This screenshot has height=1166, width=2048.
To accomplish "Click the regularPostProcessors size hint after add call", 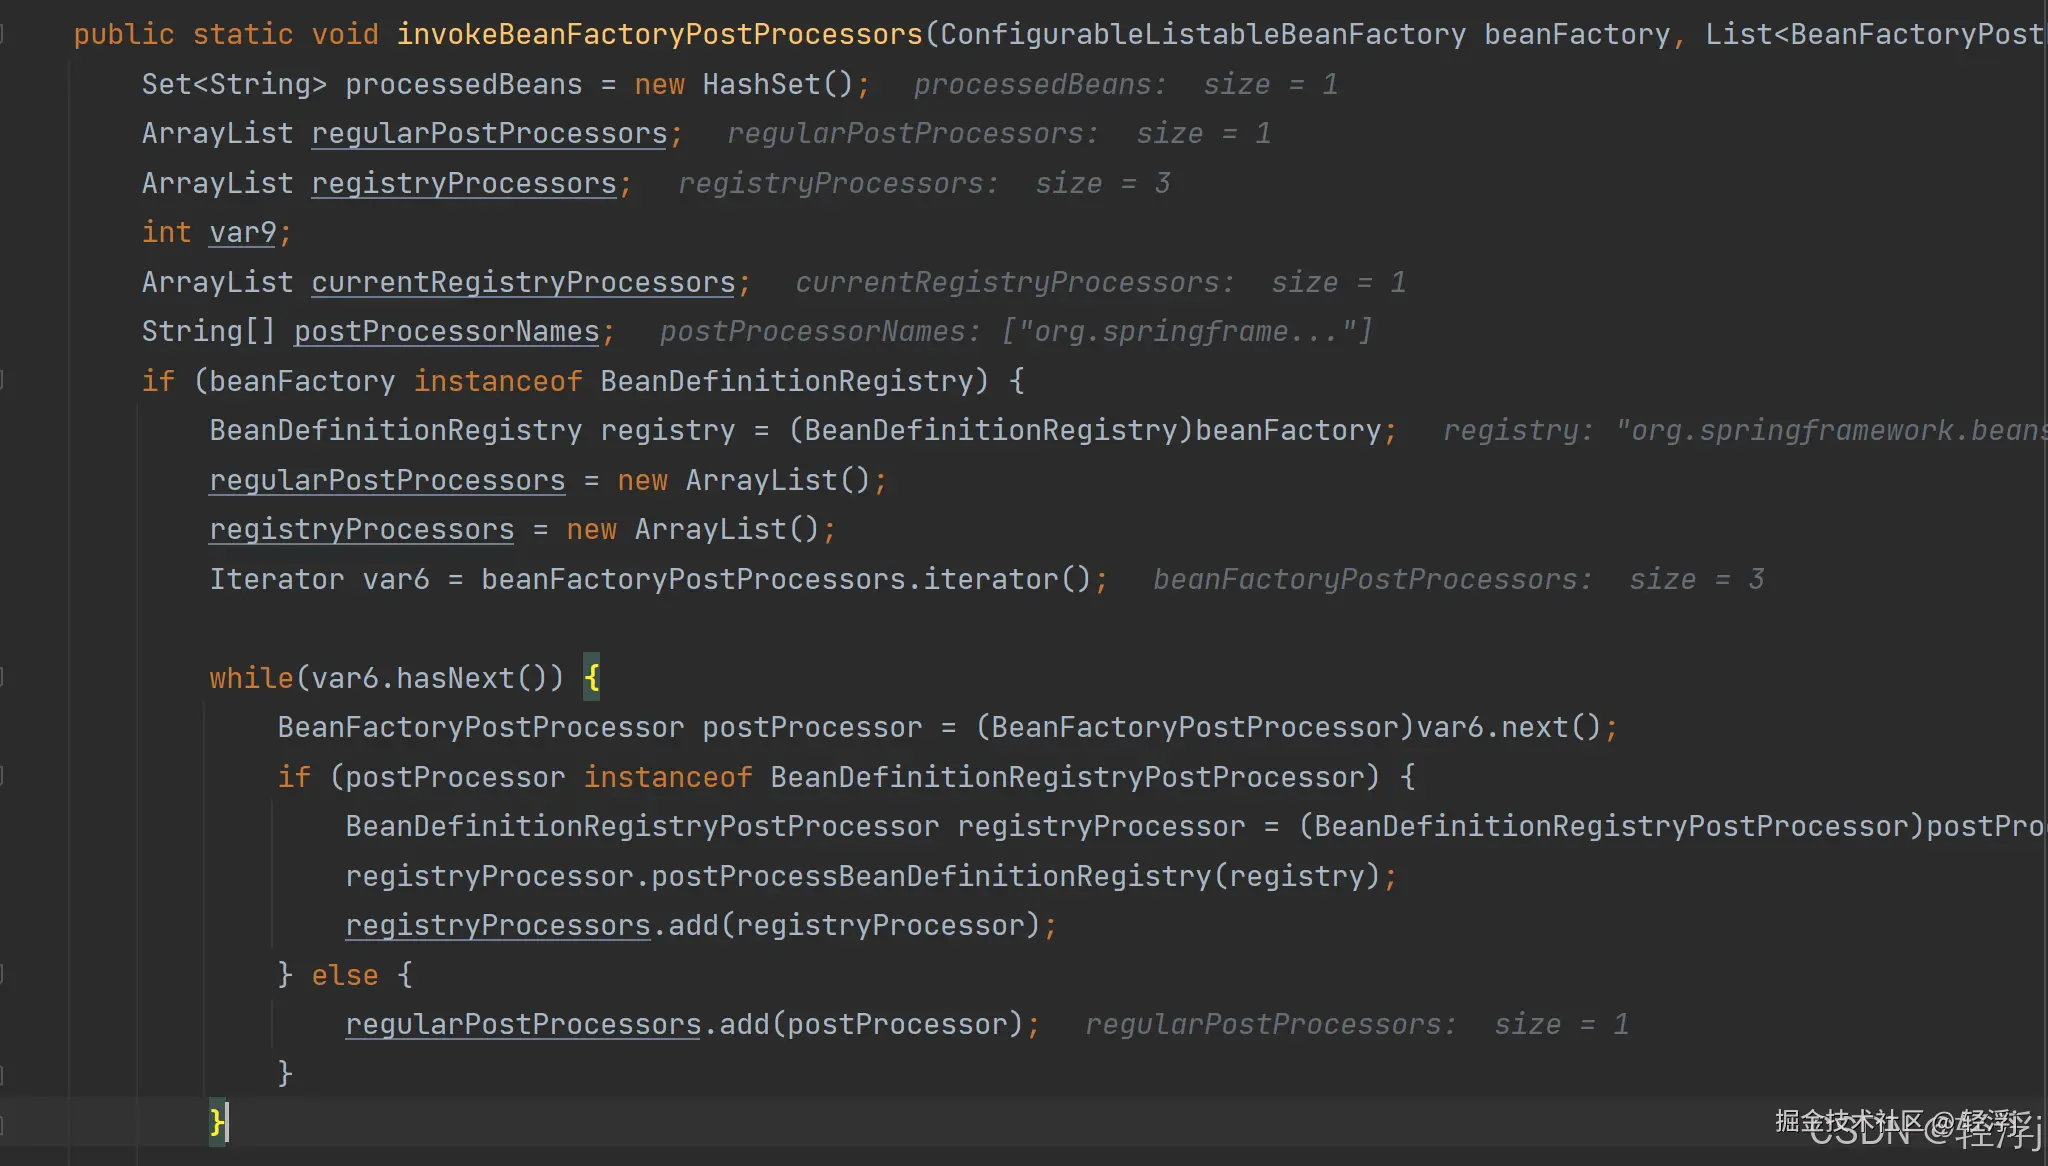I will pyautogui.click(x=1356, y=1025).
